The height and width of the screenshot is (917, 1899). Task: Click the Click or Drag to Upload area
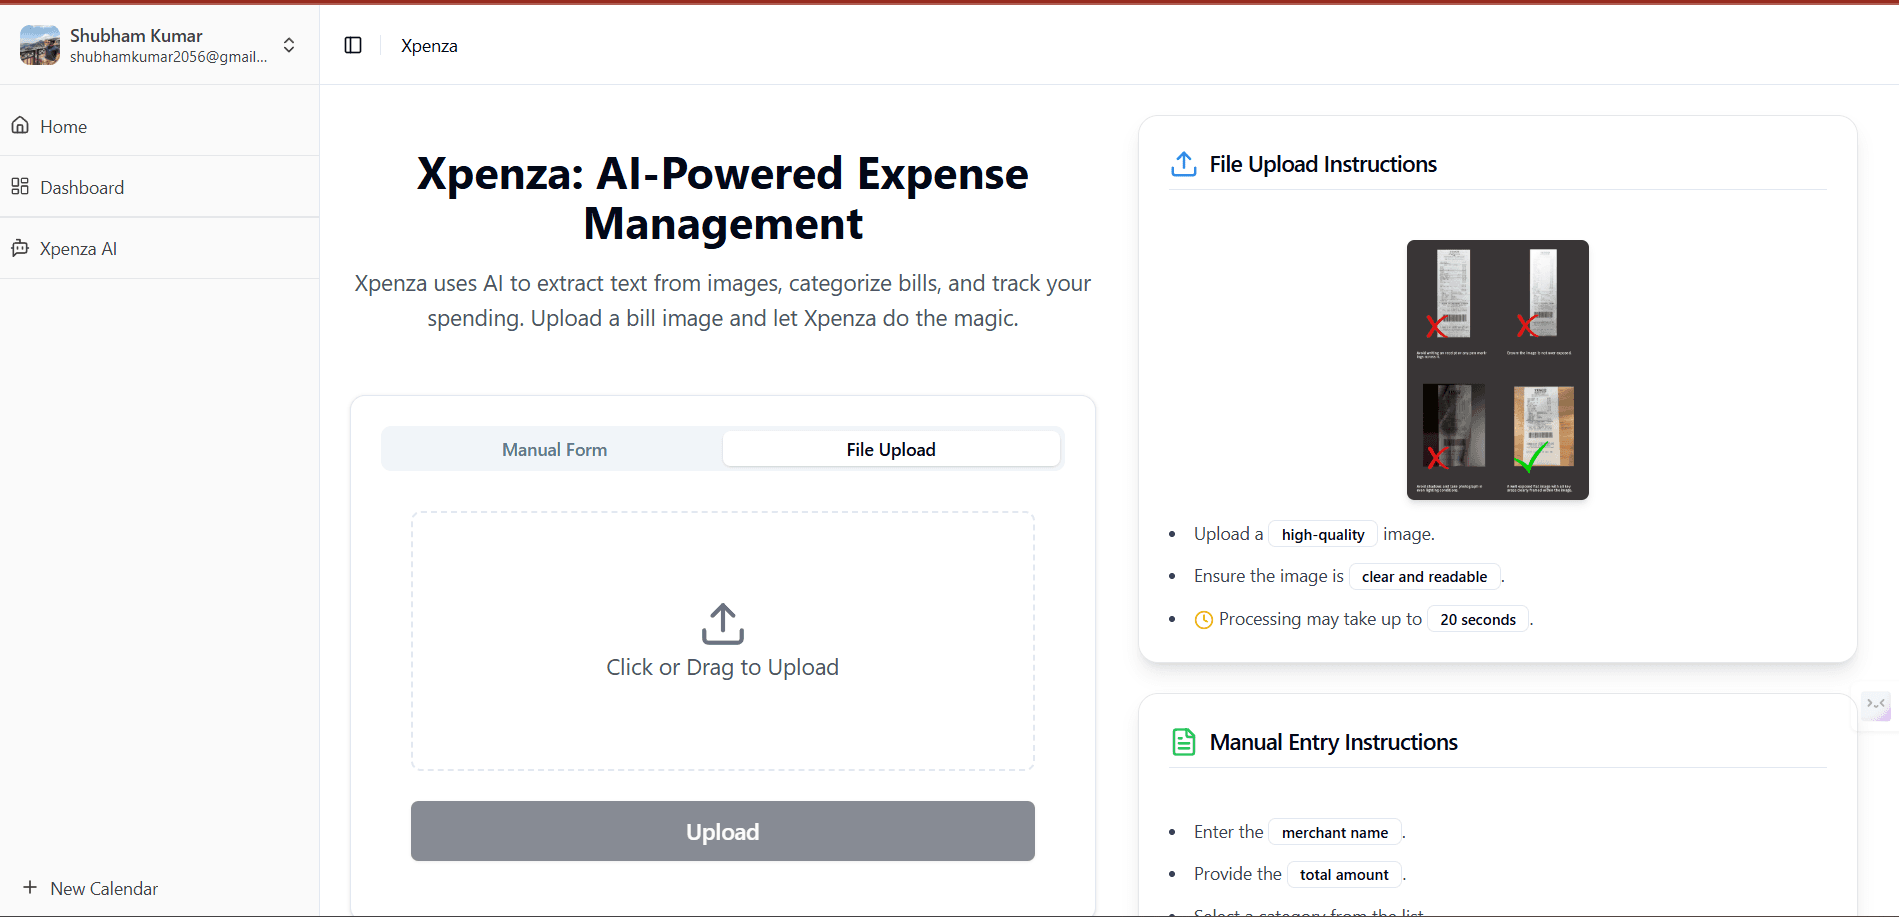722,667
